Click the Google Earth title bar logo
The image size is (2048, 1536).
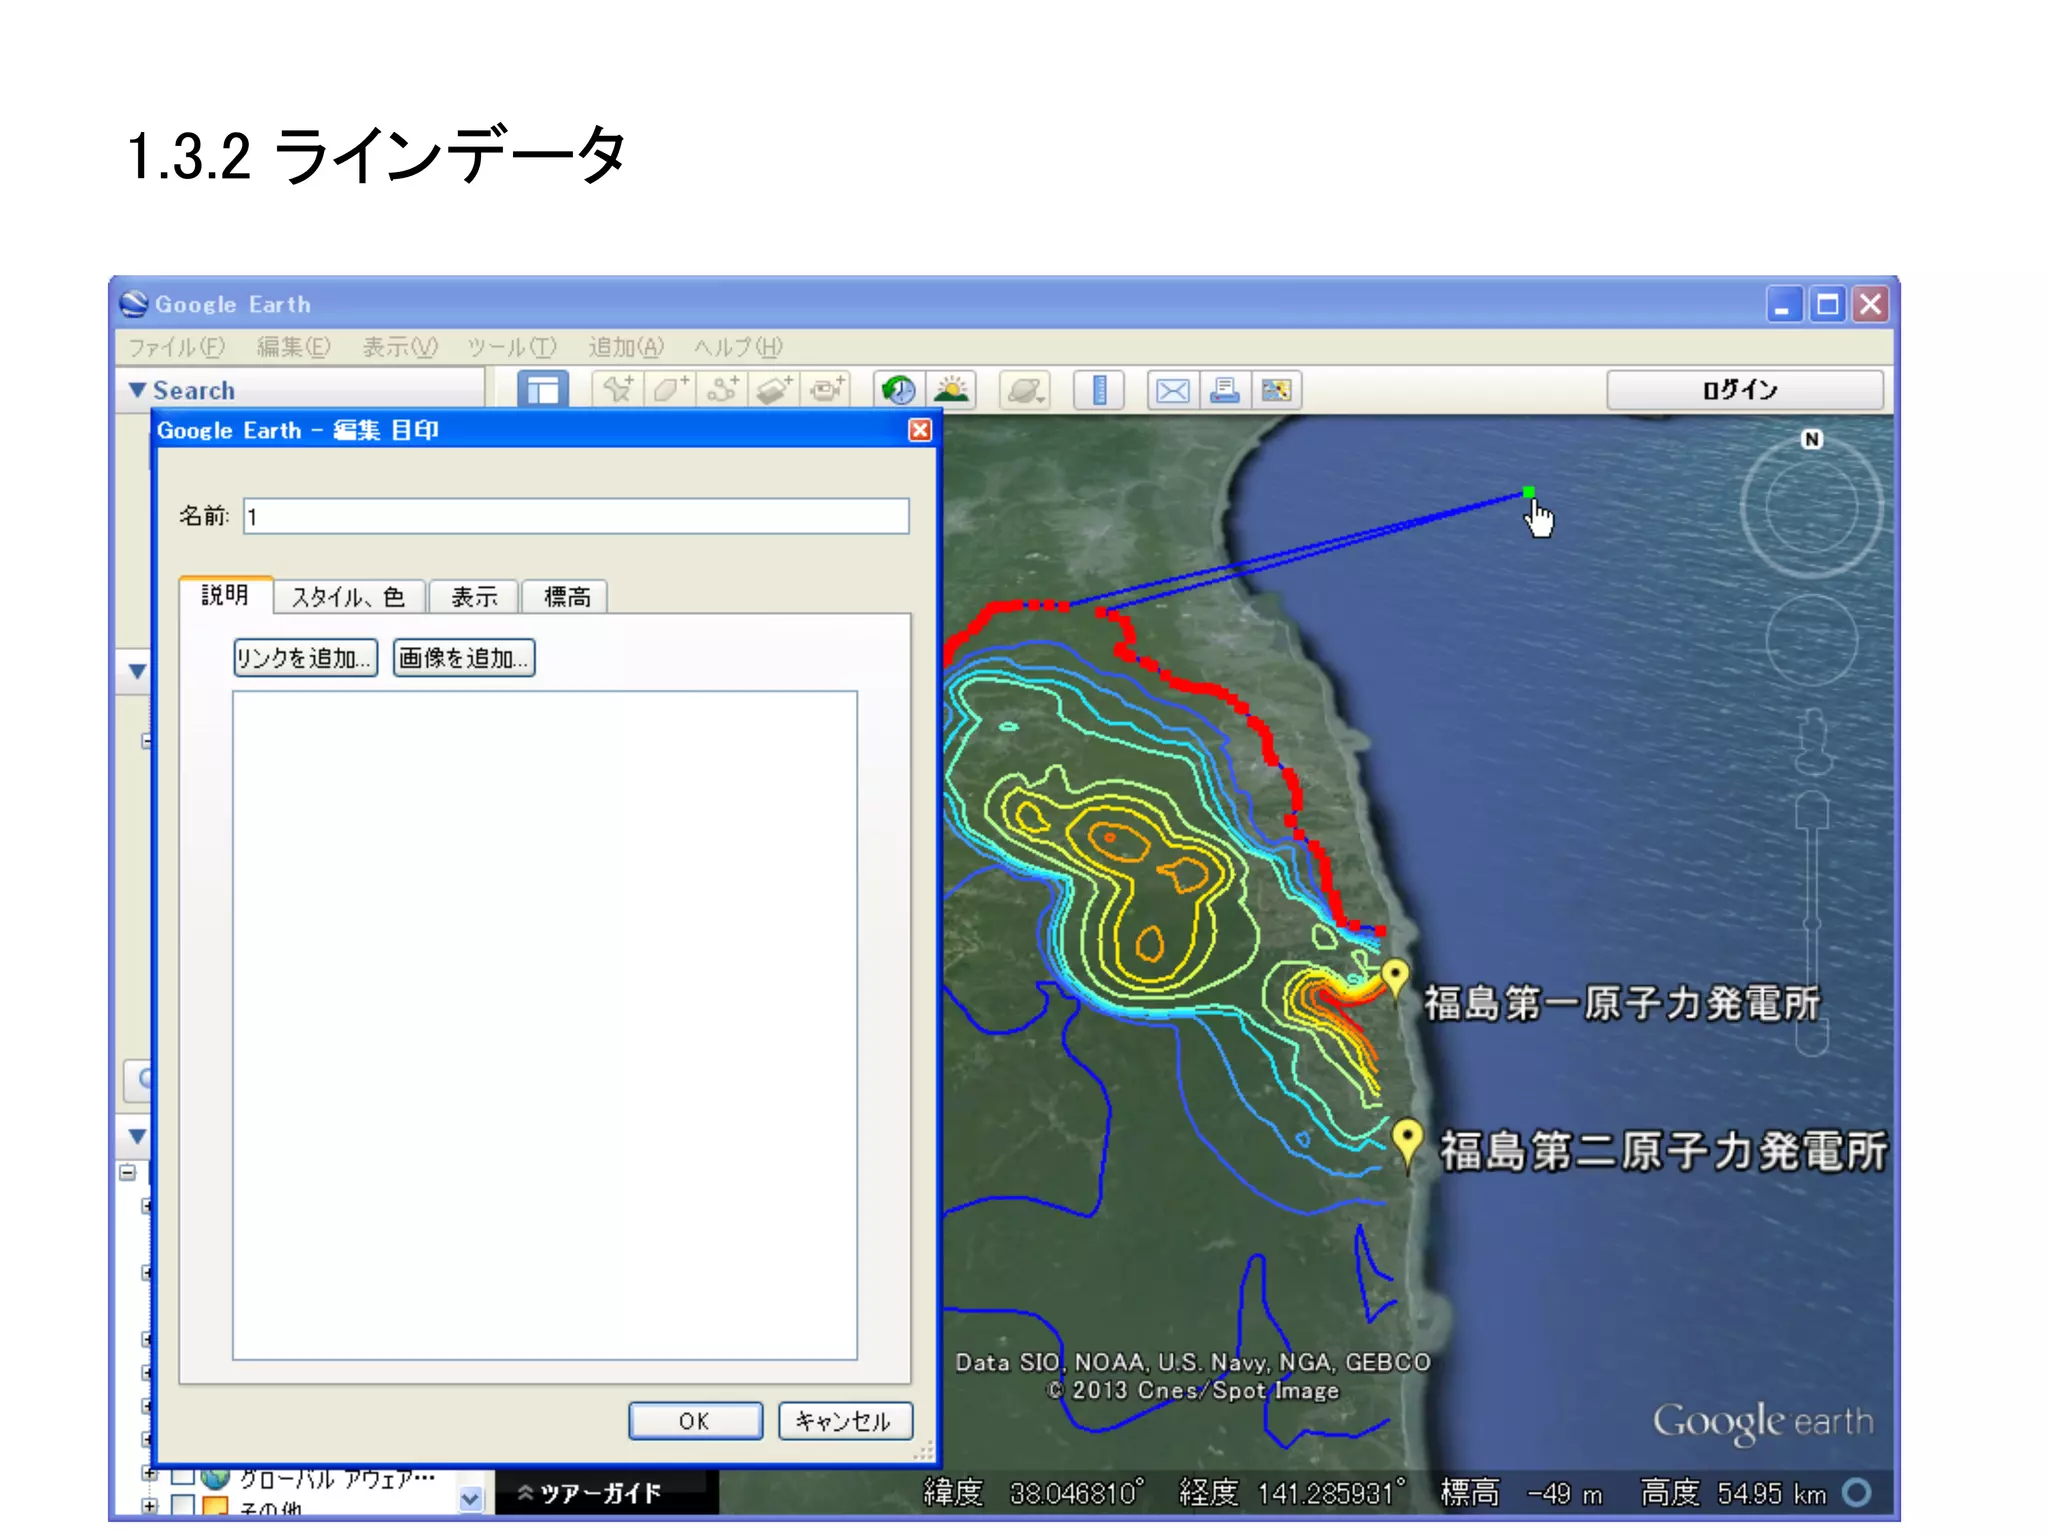pyautogui.click(x=133, y=303)
